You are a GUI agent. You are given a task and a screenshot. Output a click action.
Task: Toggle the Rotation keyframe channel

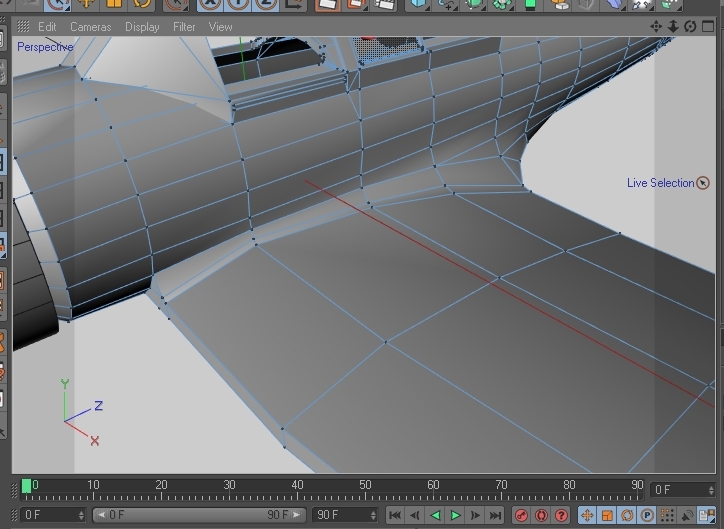point(625,515)
